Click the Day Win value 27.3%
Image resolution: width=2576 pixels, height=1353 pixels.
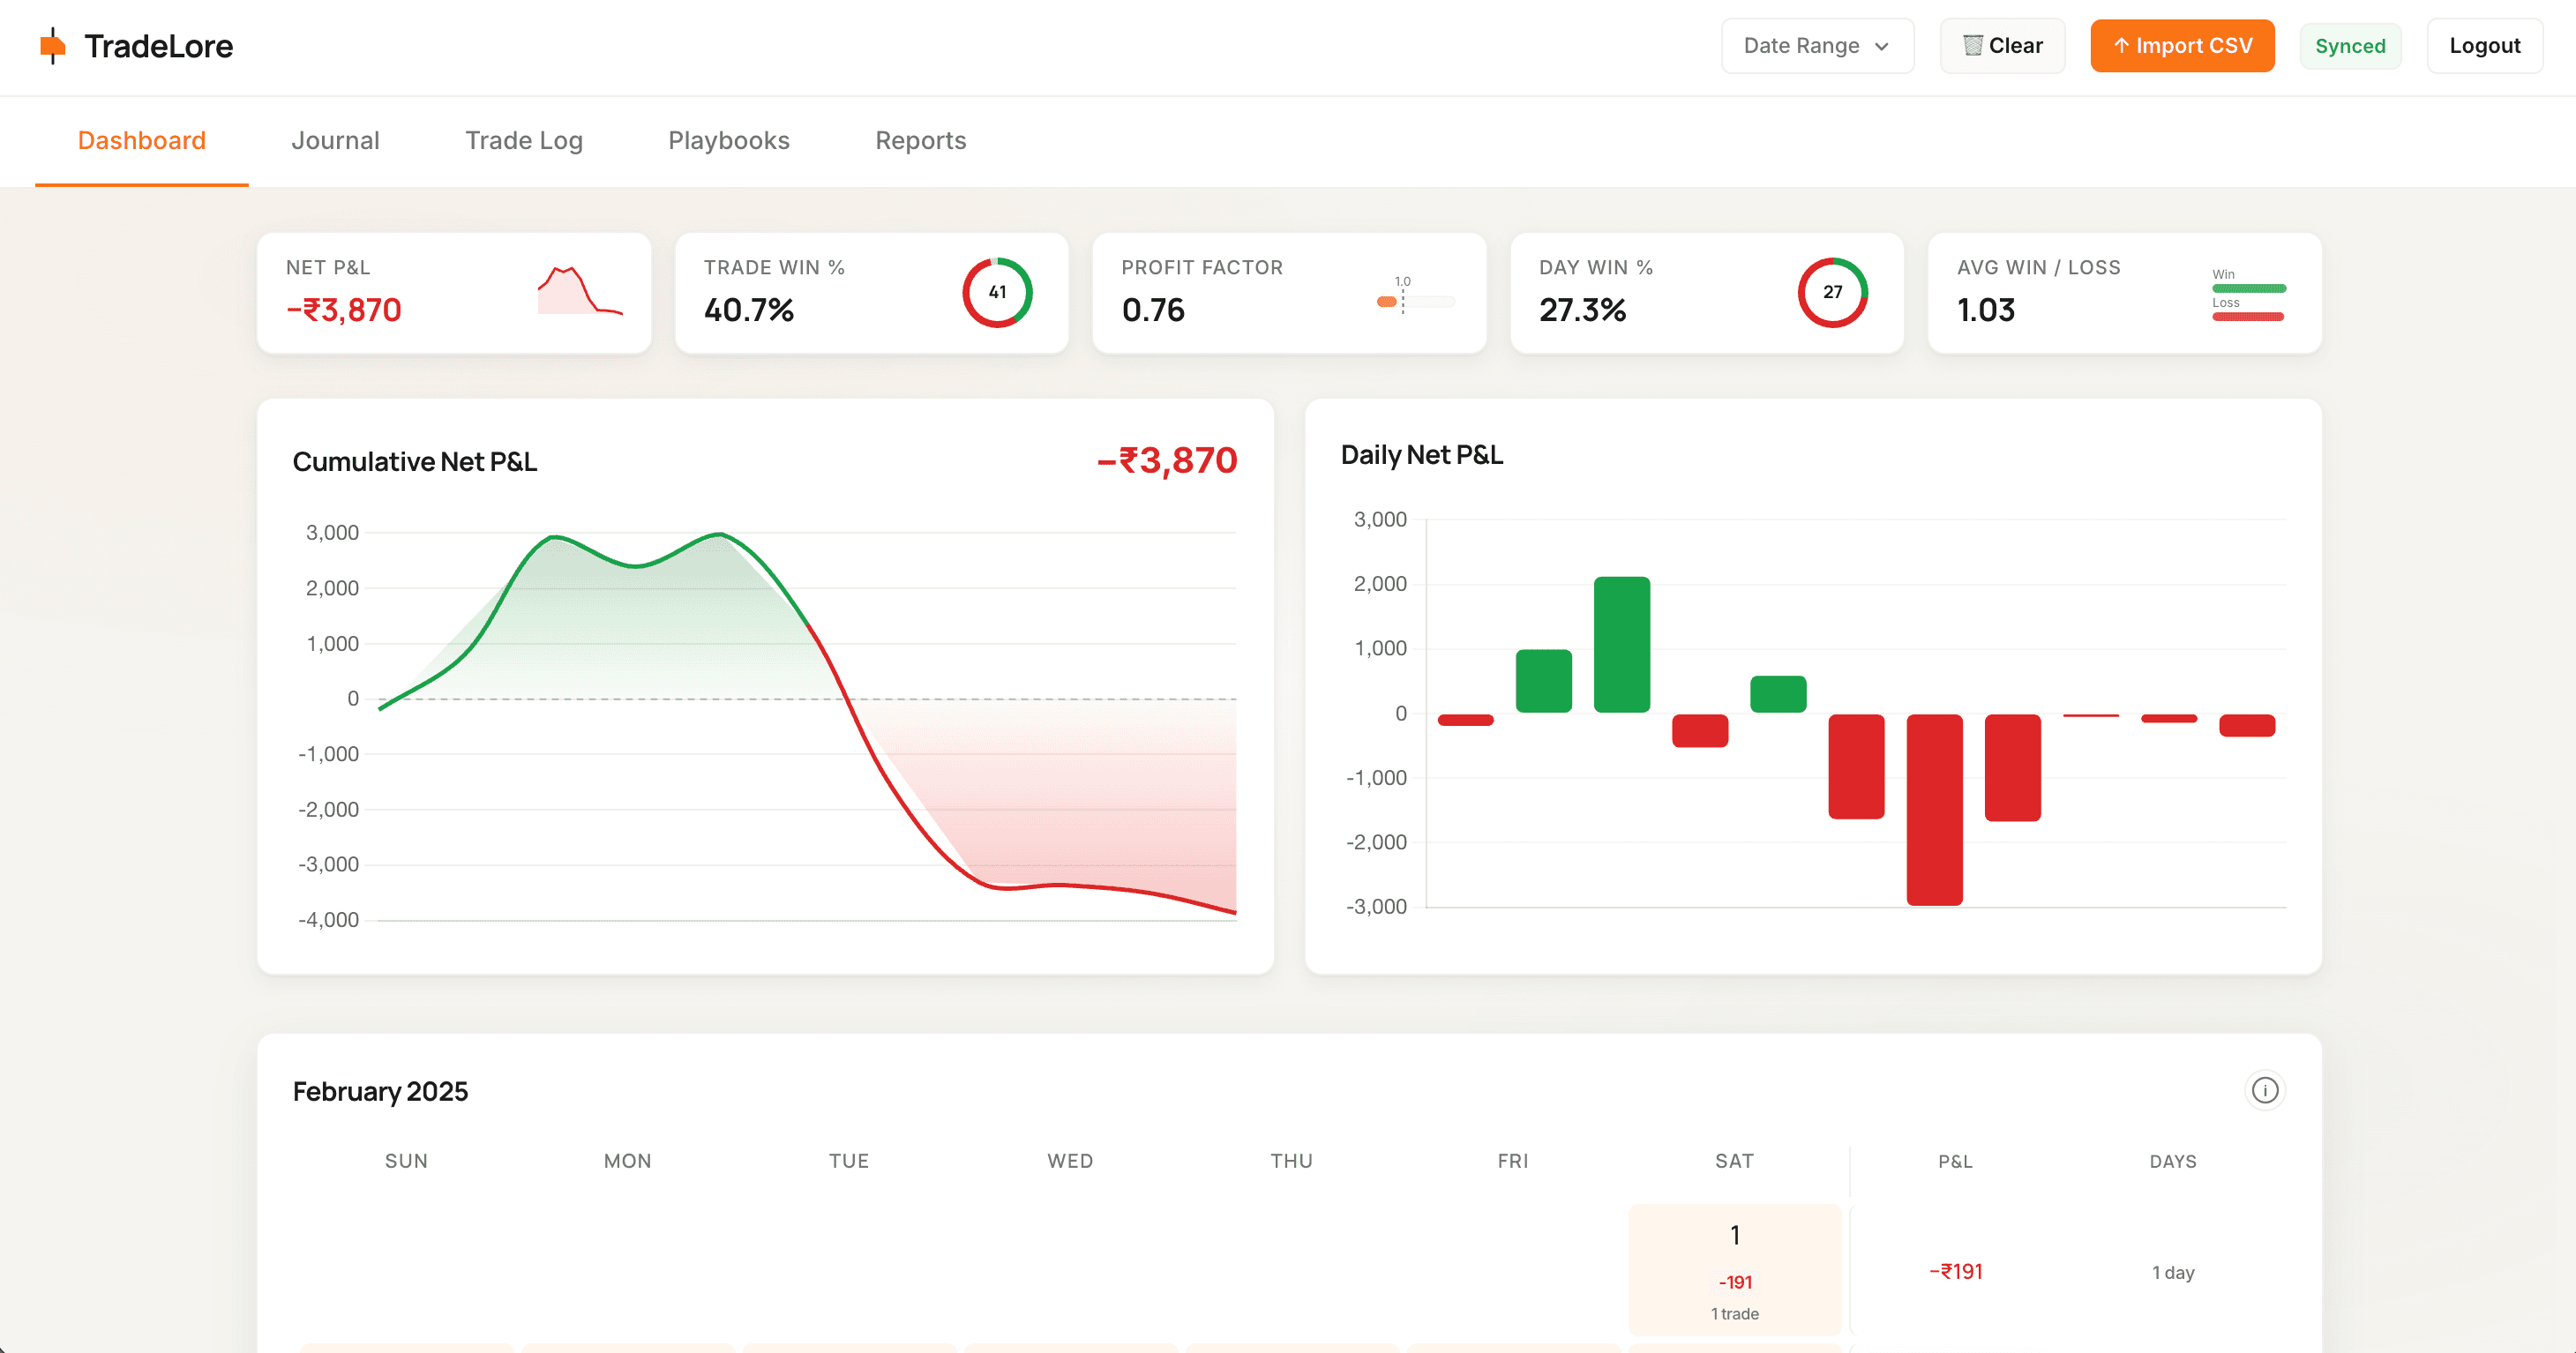[1583, 310]
